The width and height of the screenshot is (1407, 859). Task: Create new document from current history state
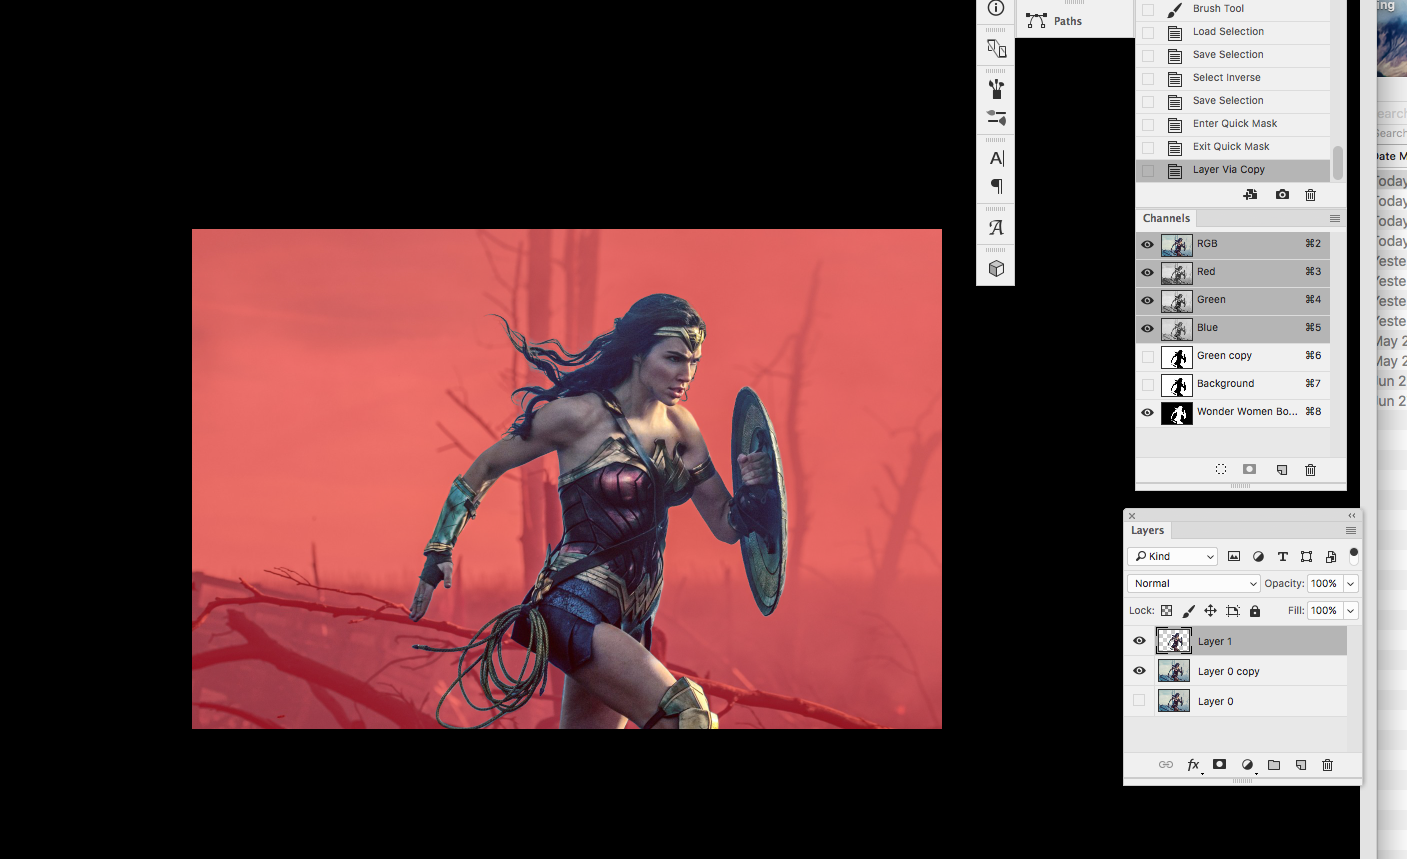coord(1250,195)
